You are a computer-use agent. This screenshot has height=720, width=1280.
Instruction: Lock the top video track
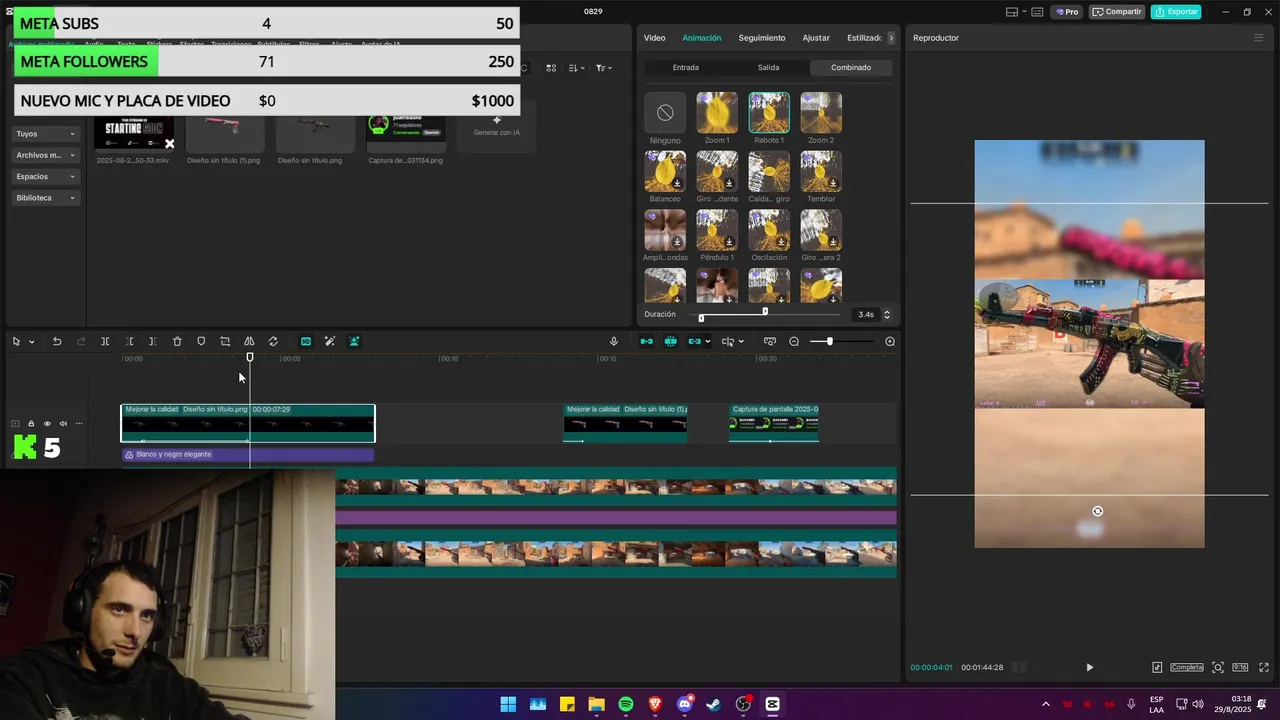tap(31, 424)
